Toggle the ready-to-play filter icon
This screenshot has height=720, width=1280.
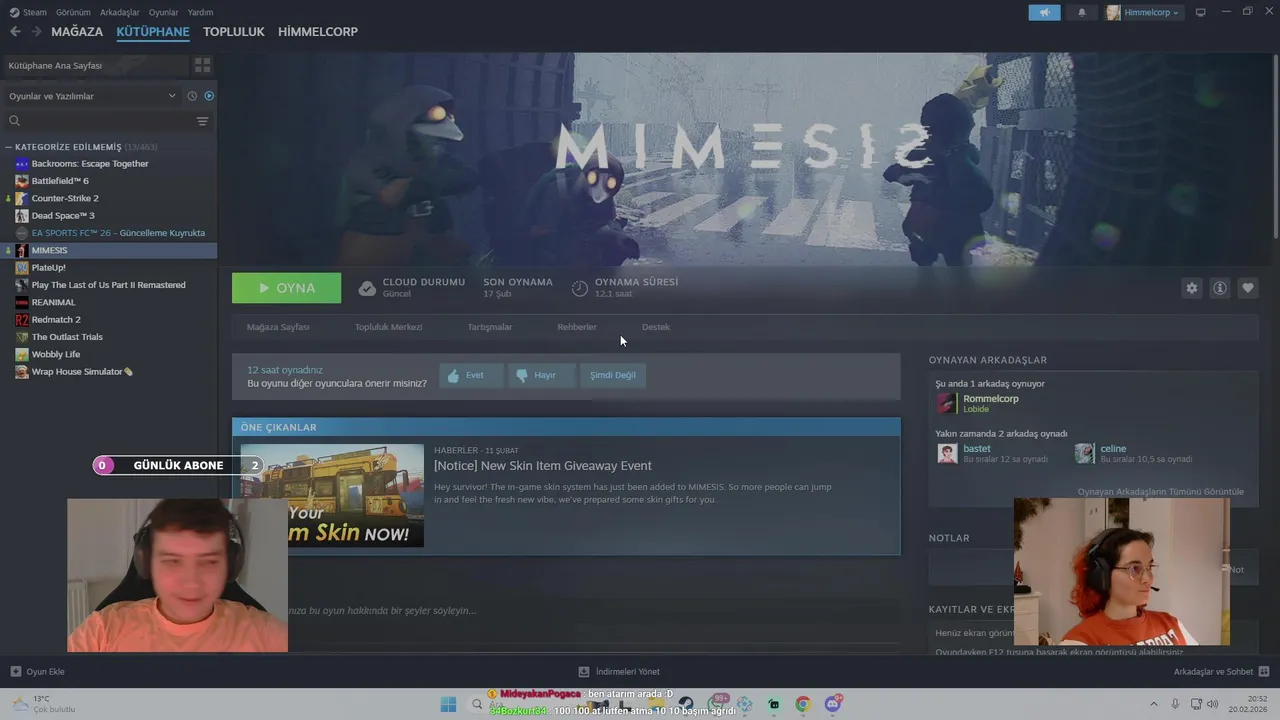(x=209, y=96)
